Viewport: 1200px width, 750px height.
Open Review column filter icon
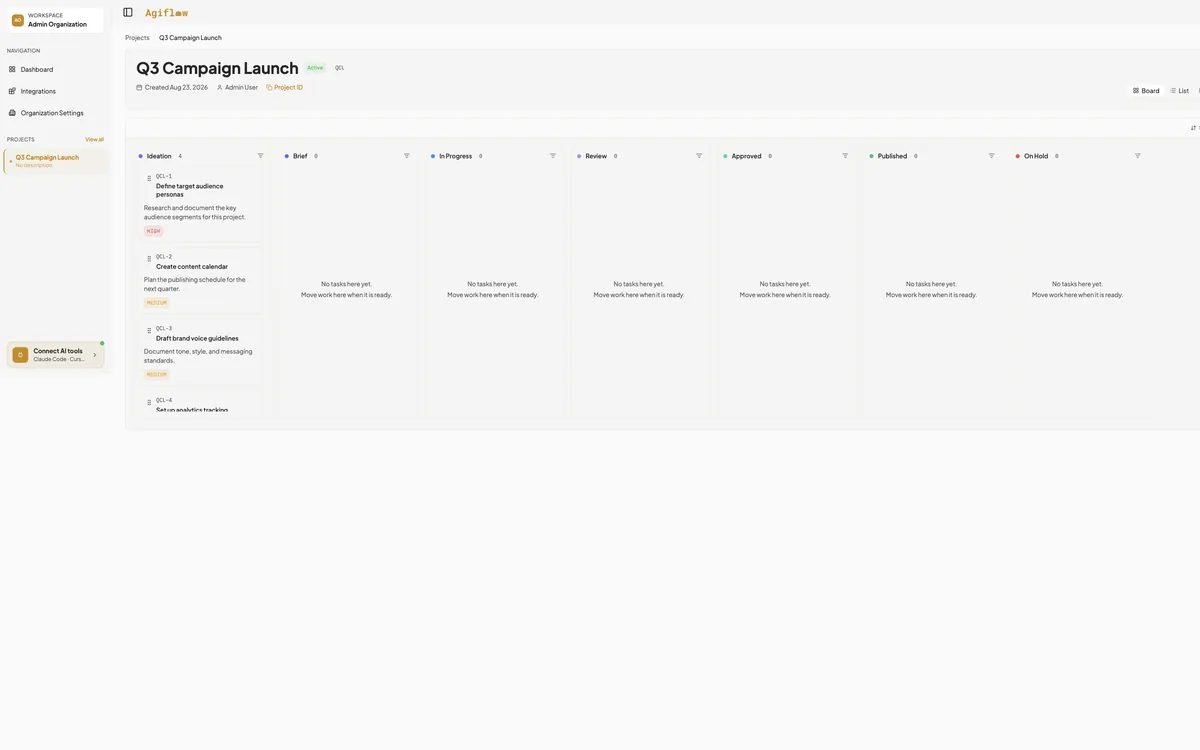pos(699,156)
